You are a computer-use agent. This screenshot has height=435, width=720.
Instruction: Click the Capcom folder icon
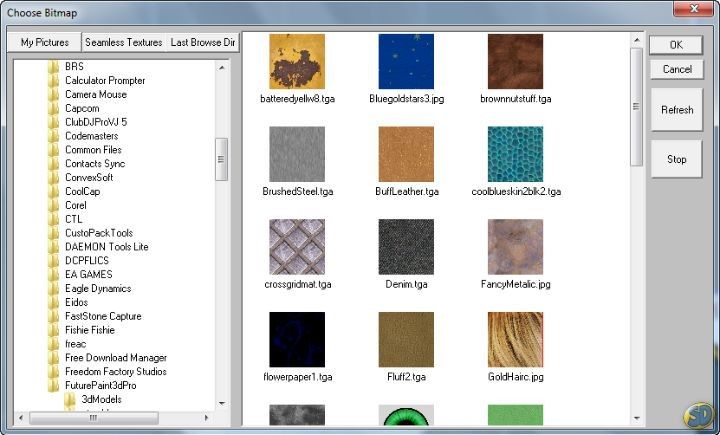[x=53, y=108]
